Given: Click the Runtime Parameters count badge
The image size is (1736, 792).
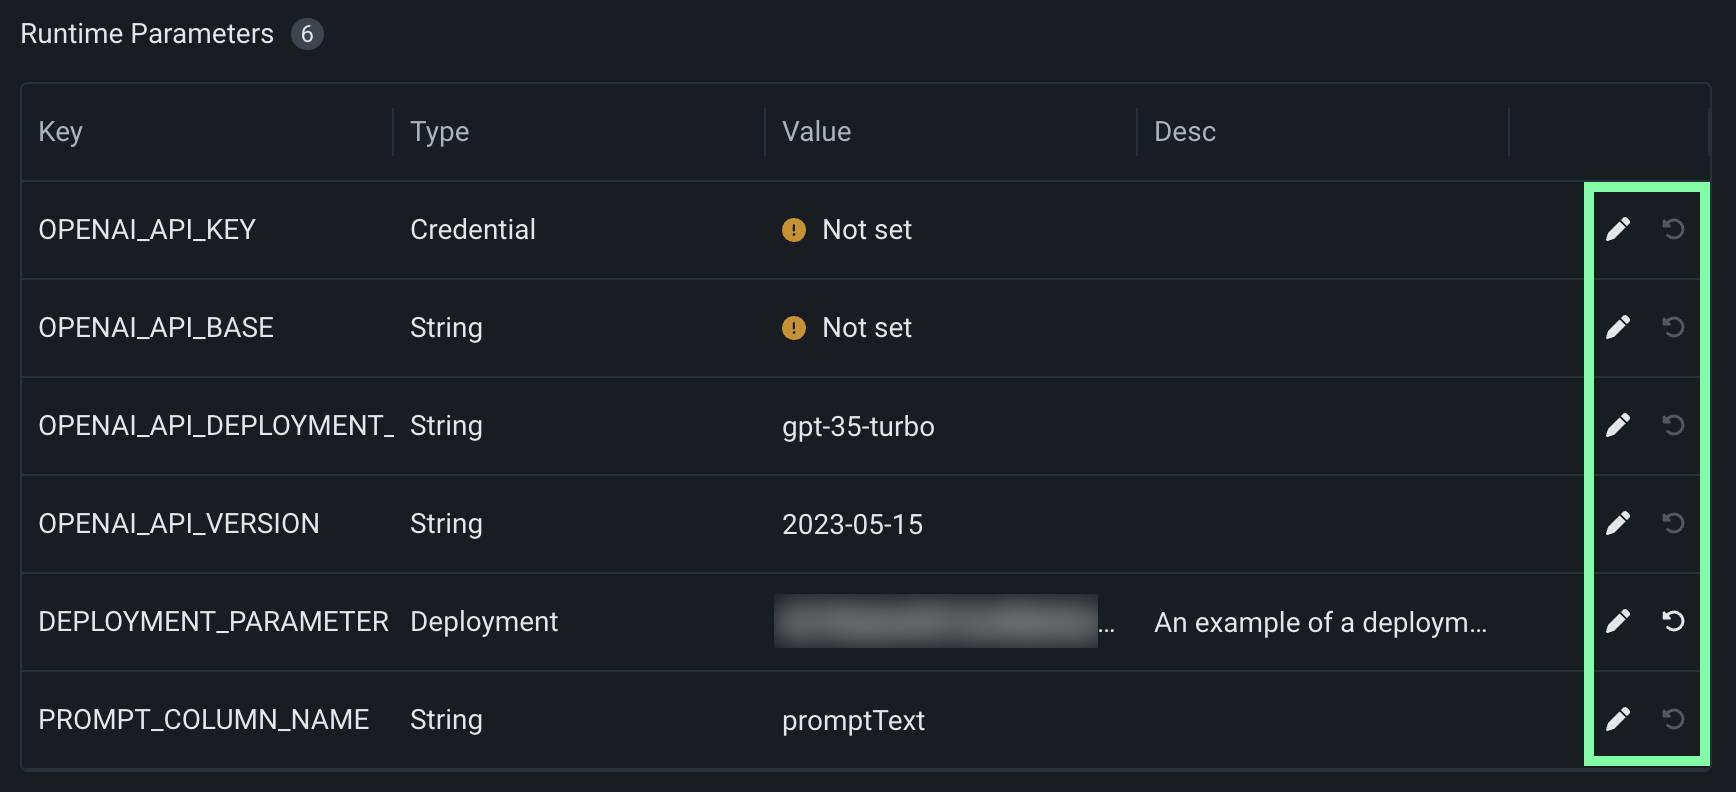Looking at the screenshot, I should tap(307, 34).
